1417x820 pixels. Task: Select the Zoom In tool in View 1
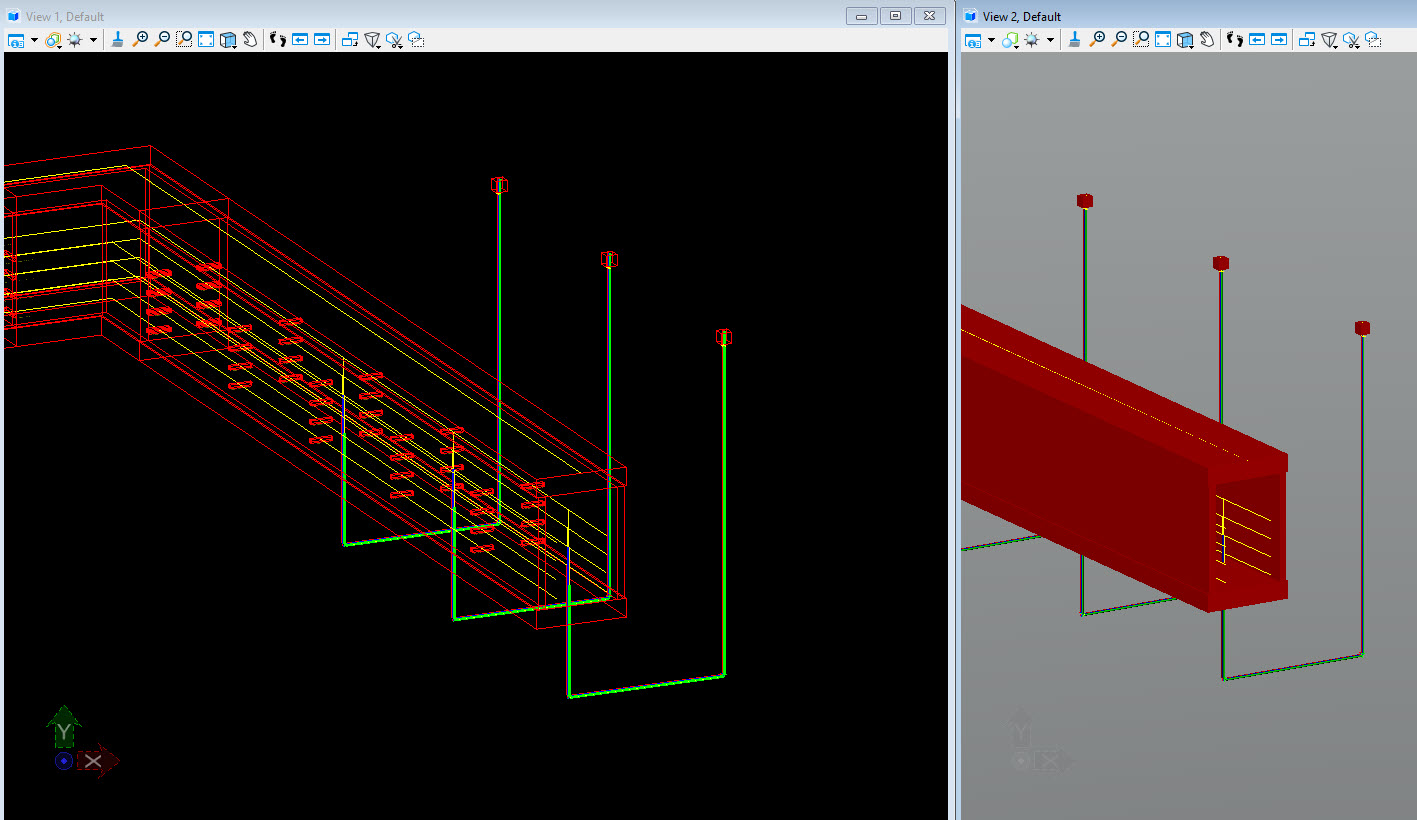click(x=141, y=40)
